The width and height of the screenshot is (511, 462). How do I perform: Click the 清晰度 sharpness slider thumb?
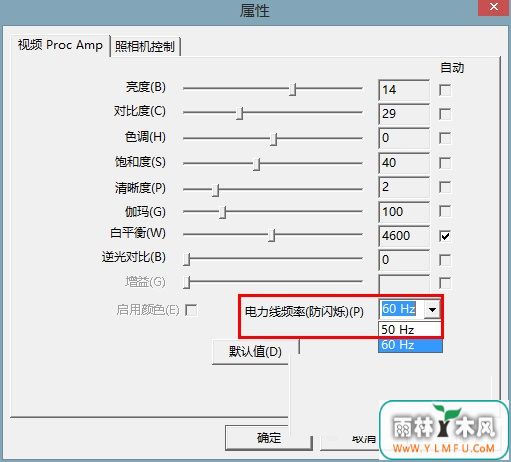216,190
